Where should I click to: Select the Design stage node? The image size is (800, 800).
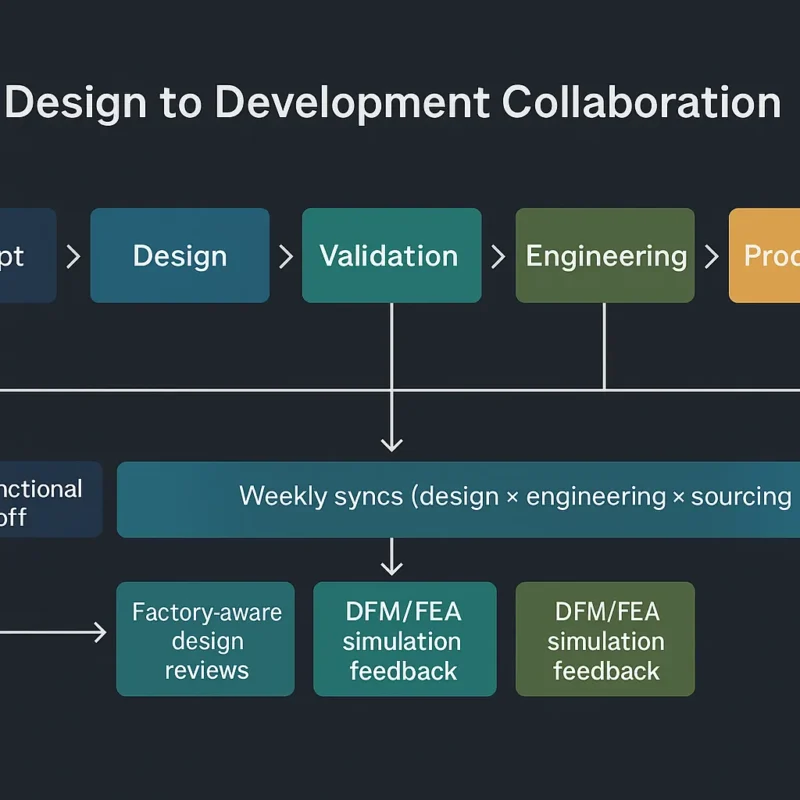[179, 256]
